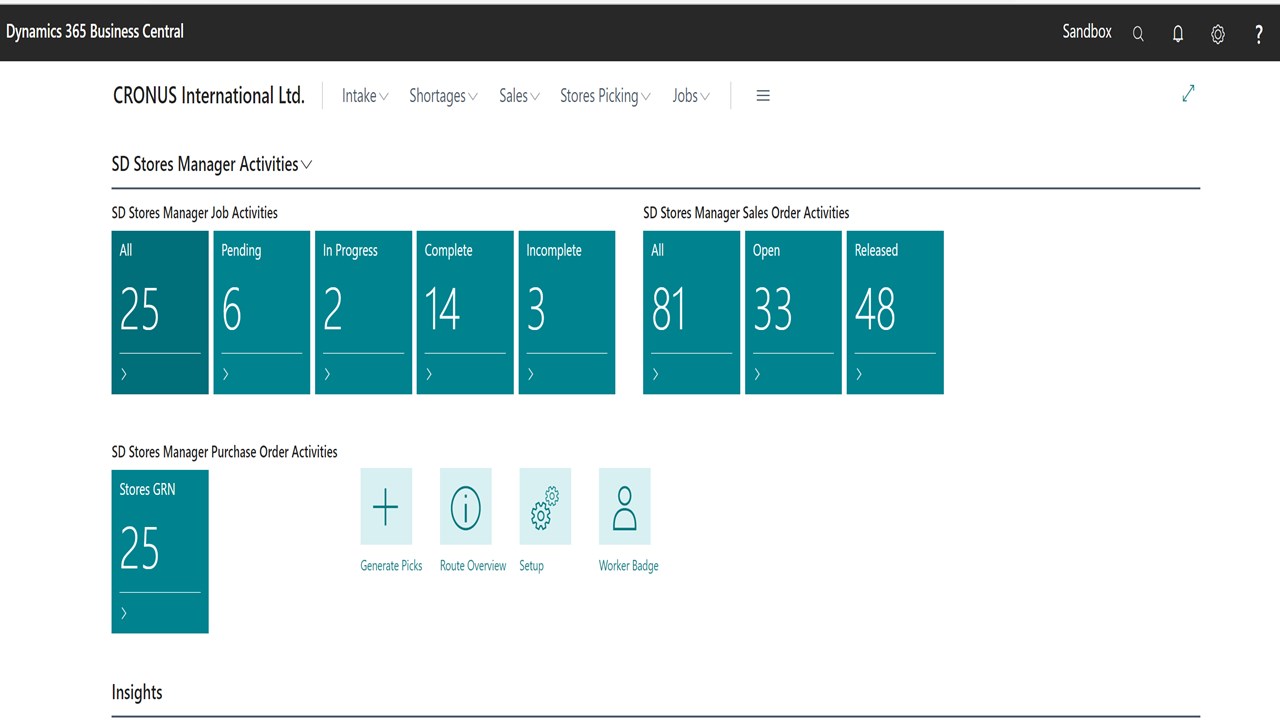This screenshot has height=720, width=1280.
Task: Click the CRONUS International Ltd. company name
Action: (209, 96)
